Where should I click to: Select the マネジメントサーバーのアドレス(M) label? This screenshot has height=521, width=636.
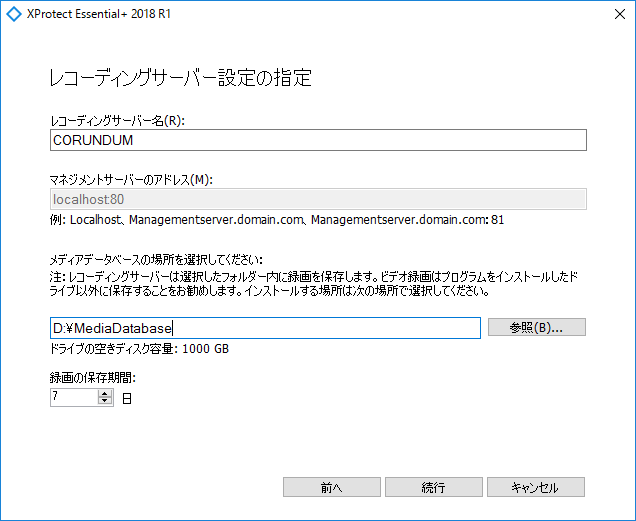tap(131, 179)
